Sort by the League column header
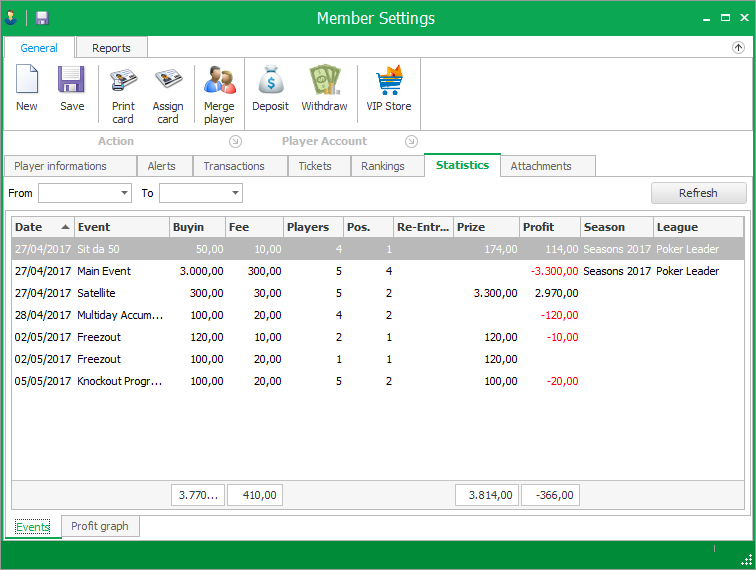 coord(699,227)
